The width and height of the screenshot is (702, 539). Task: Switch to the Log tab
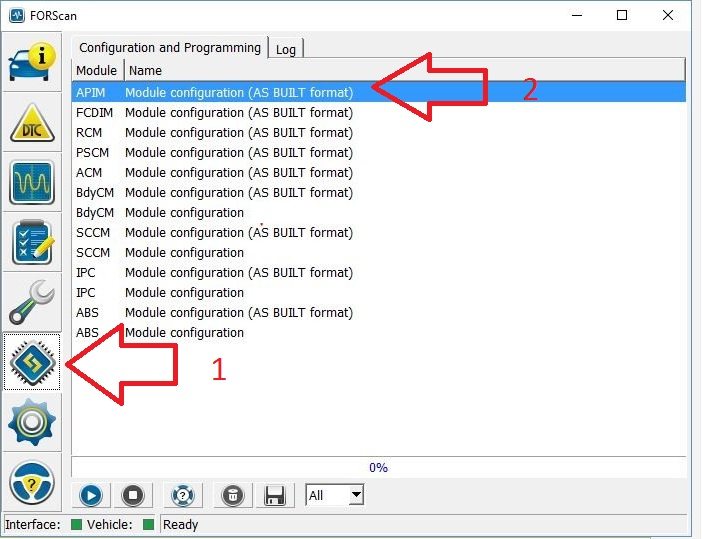[286, 49]
